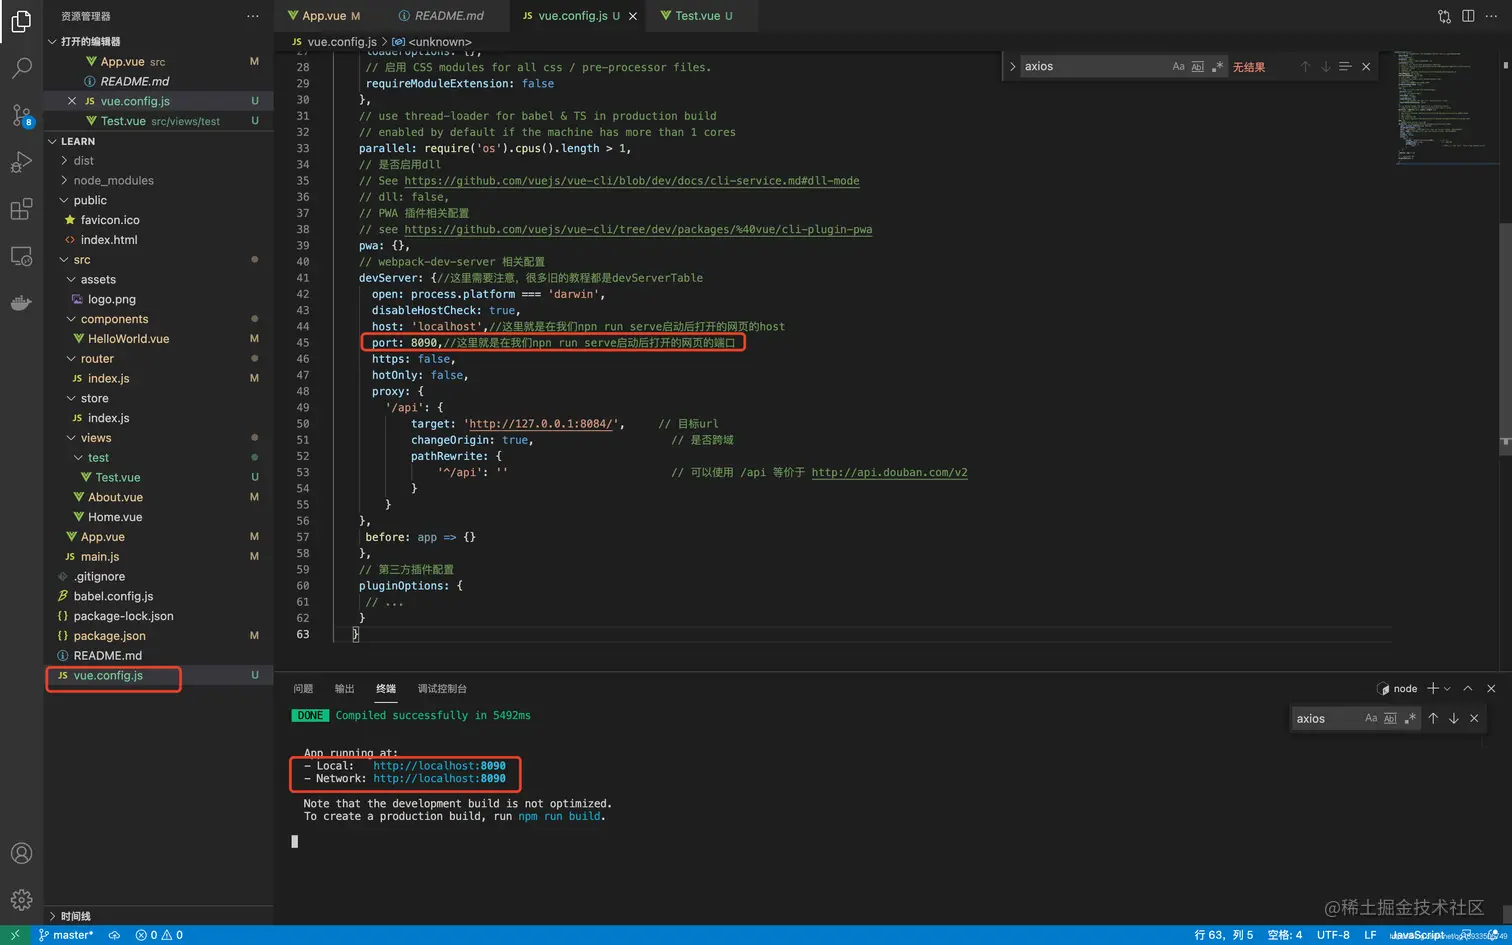Close the terminal find widget
This screenshot has height=945, width=1512.
tap(1474, 718)
